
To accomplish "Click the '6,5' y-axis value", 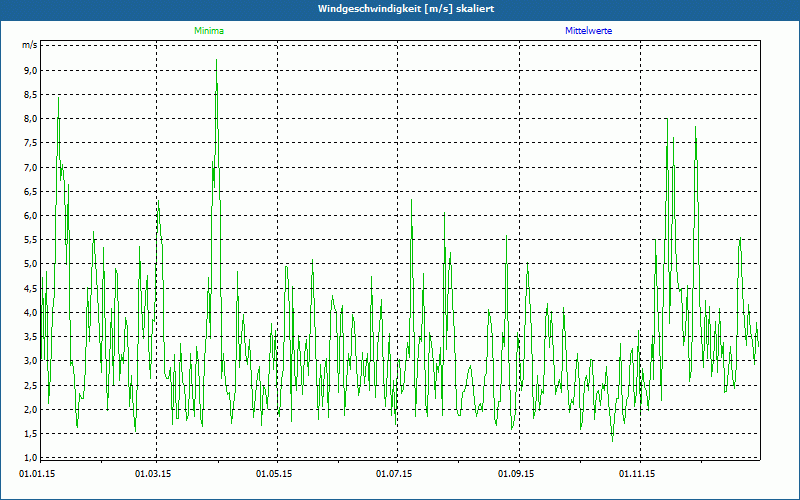I will (31, 191).
